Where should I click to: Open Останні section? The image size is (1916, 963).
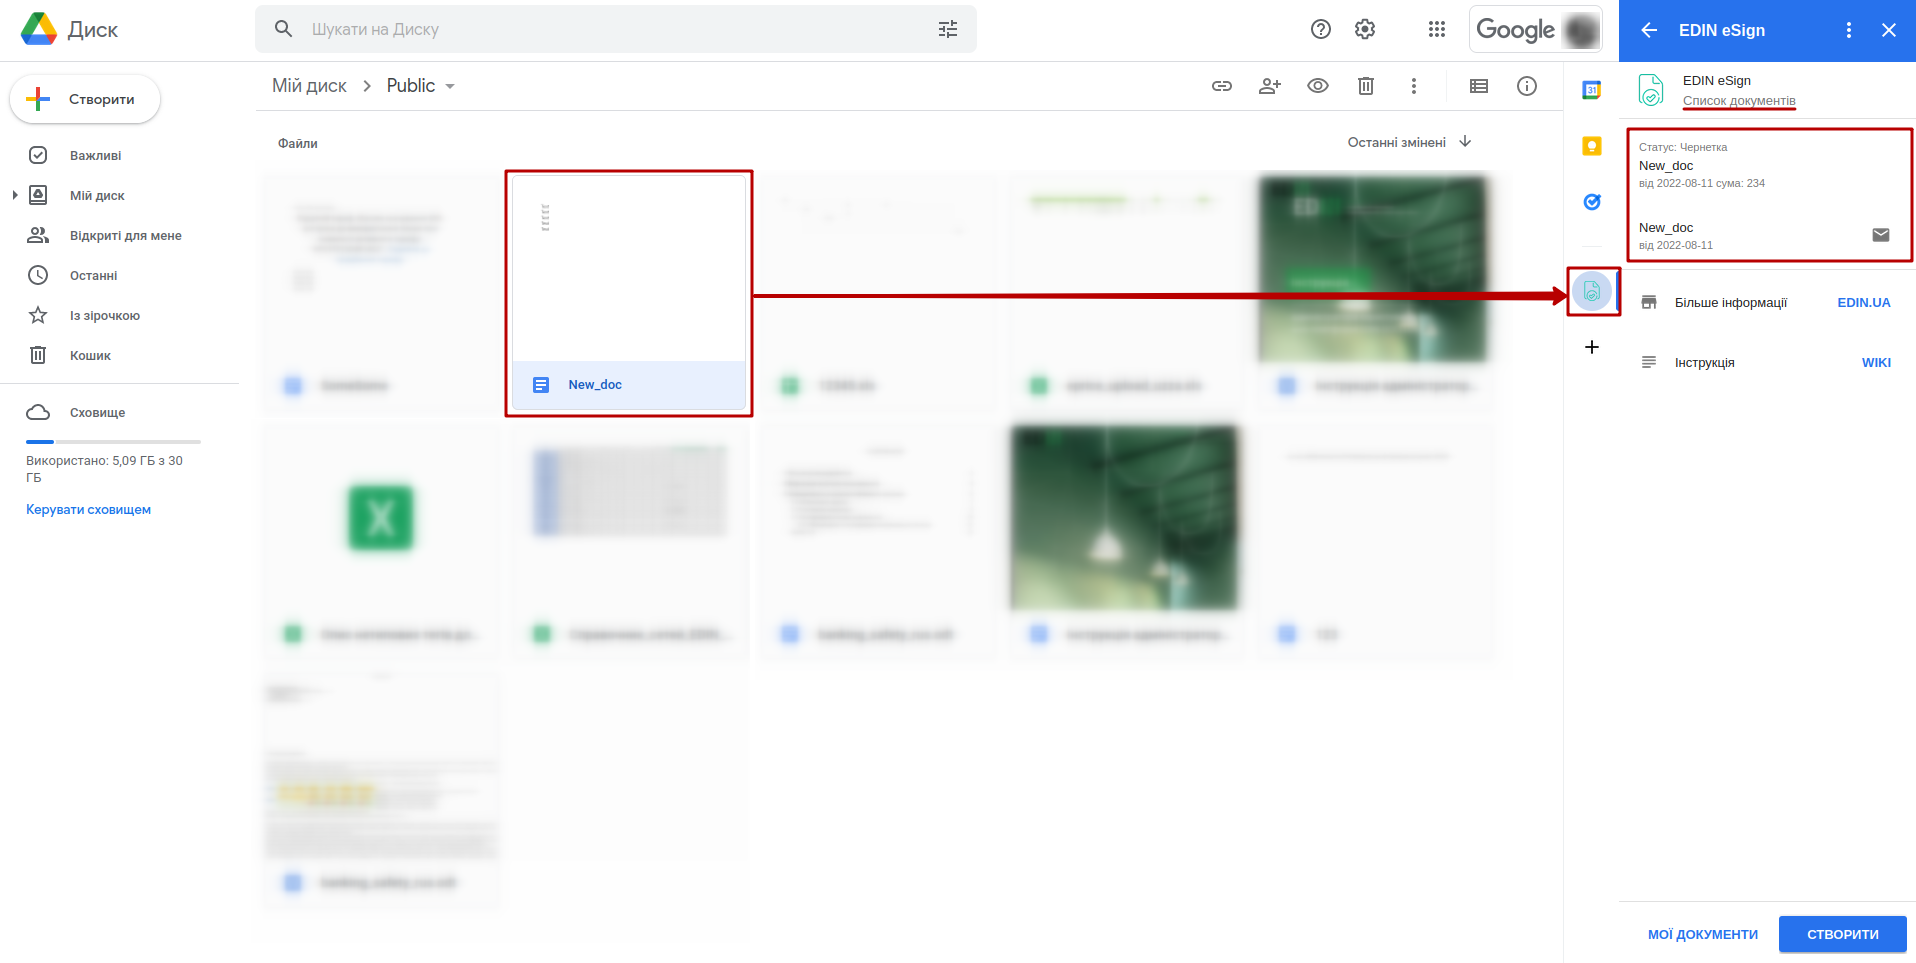coord(93,275)
